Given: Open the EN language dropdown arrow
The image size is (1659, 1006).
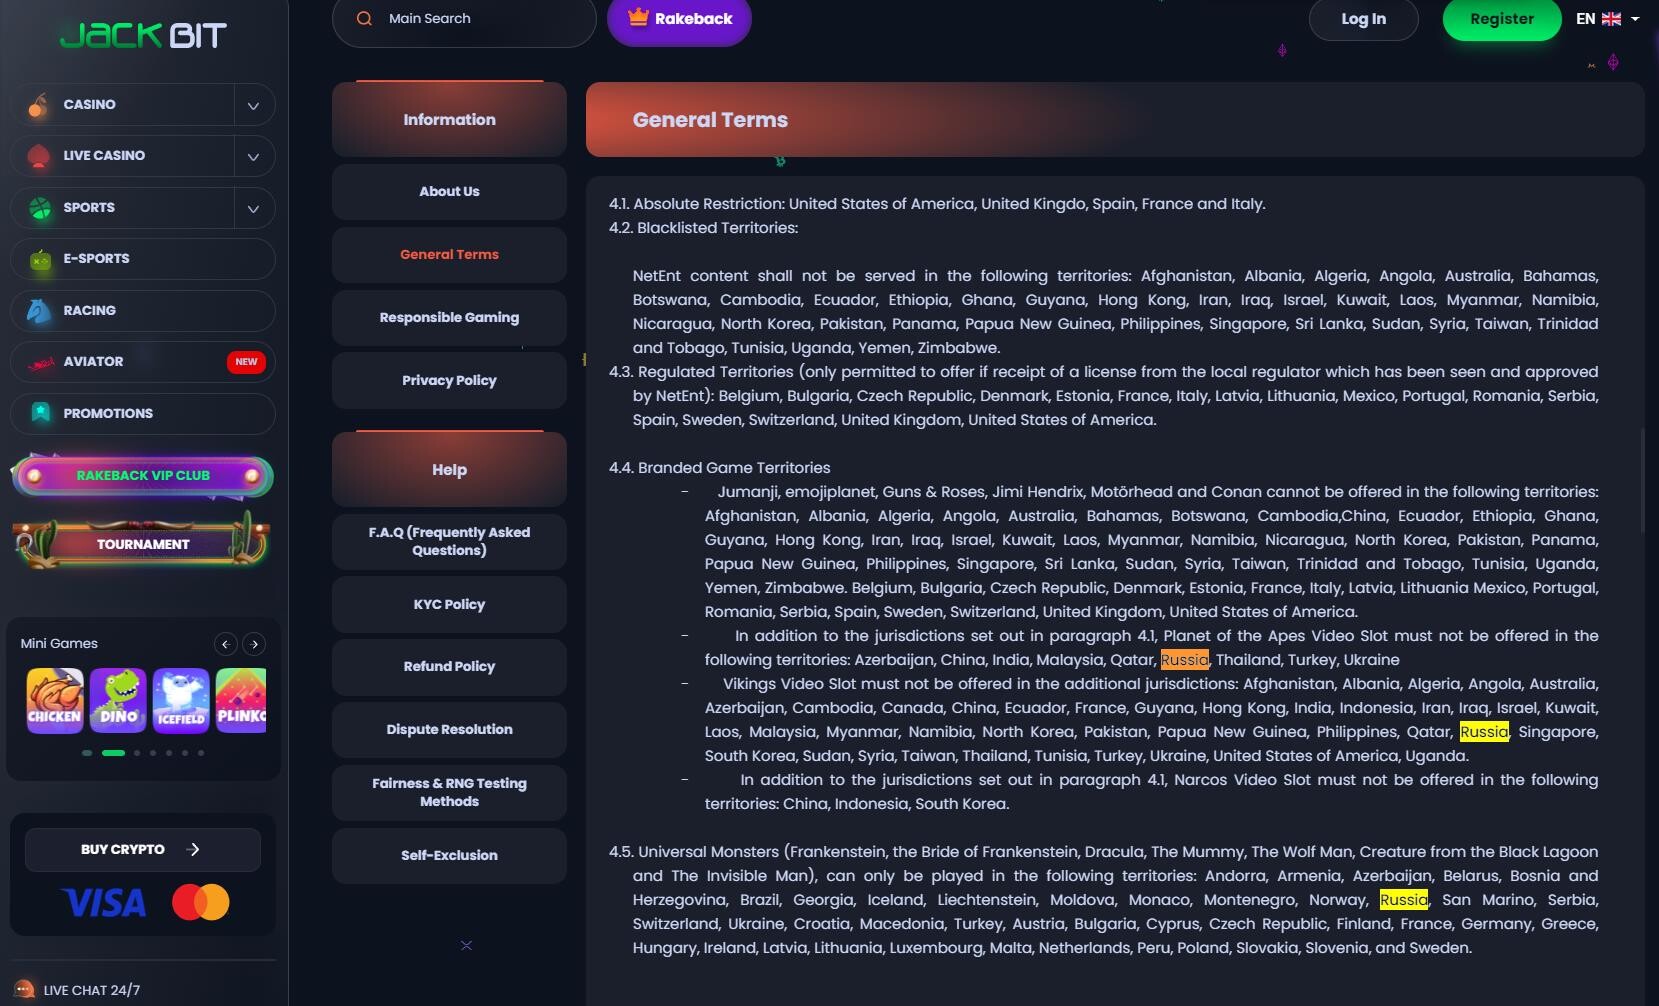Looking at the screenshot, I should 1635,19.
